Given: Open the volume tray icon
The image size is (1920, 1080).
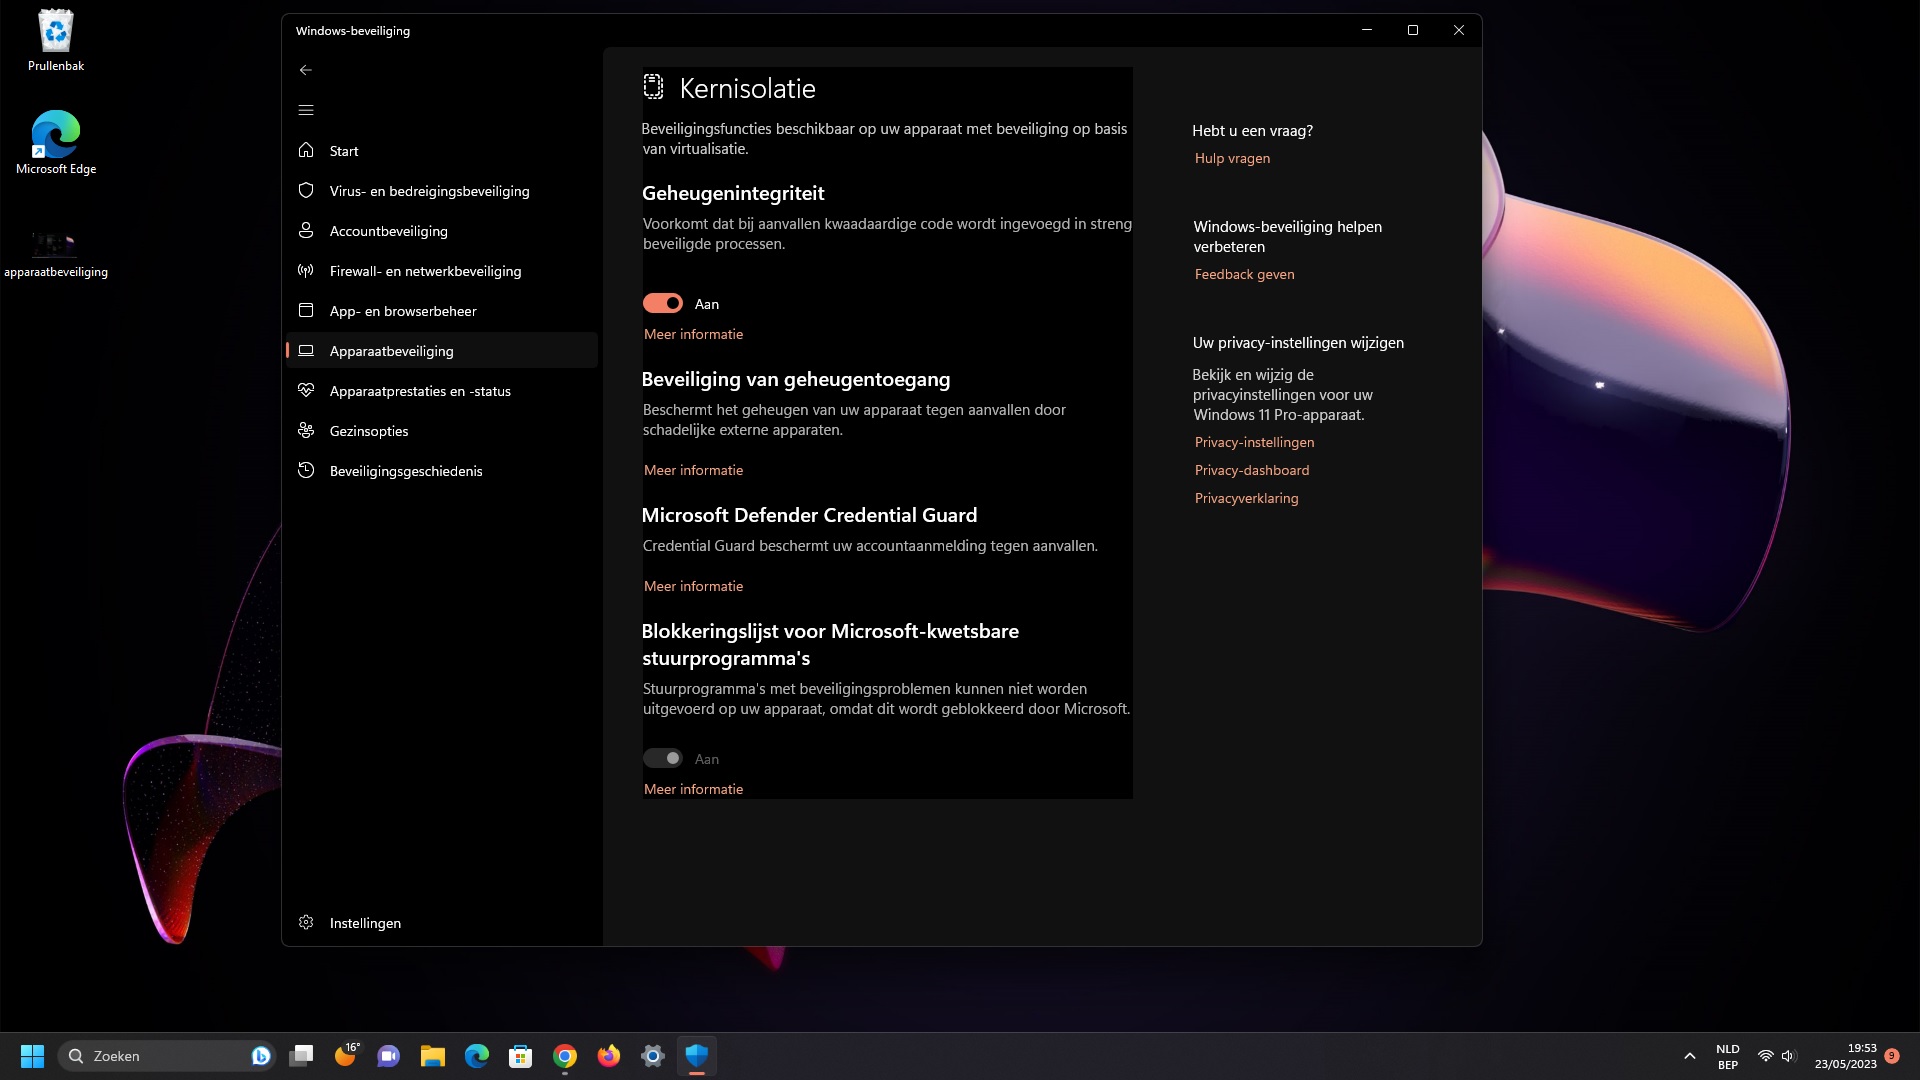Looking at the screenshot, I should tap(1789, 1056).
